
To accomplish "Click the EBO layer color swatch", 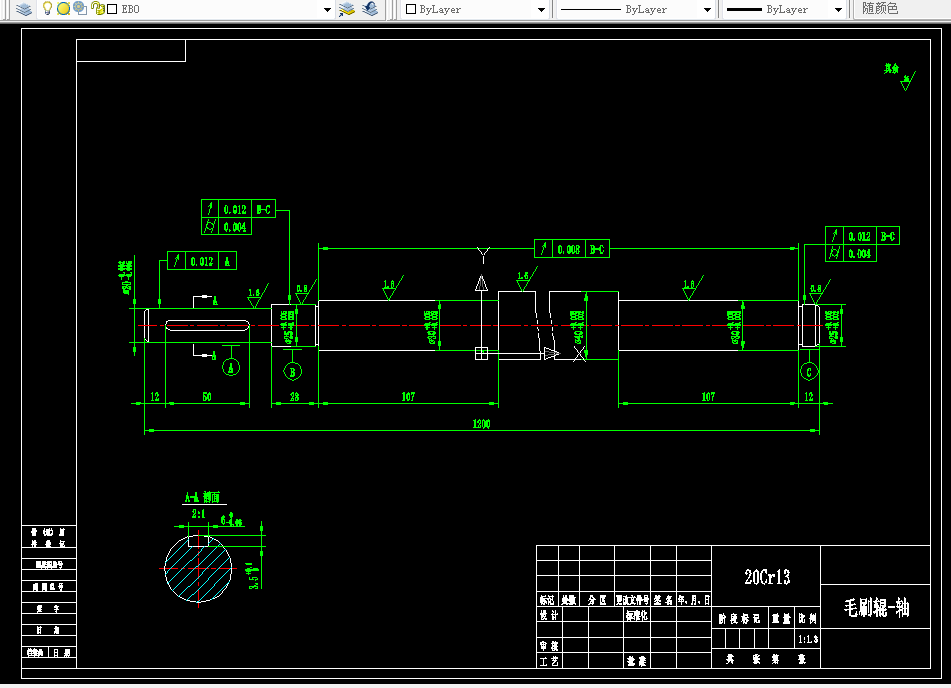I will (112, 9).
